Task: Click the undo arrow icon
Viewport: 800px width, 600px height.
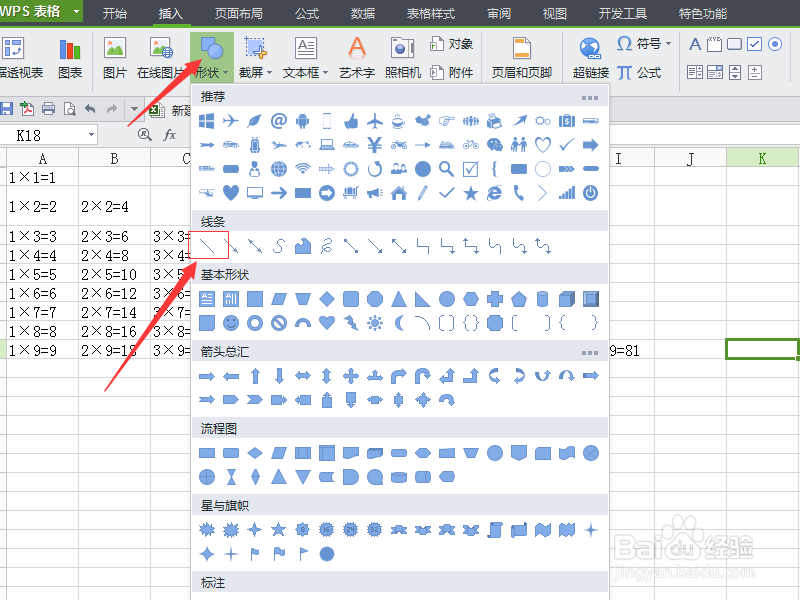Action: pyautogui.click(x=90, y=108)
